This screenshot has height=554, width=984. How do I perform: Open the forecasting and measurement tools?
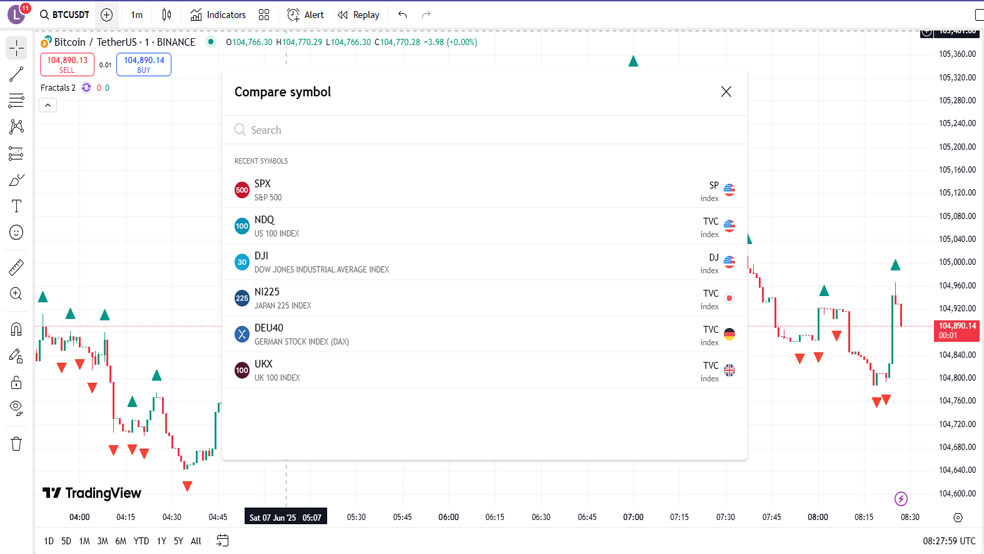point(16,154)
